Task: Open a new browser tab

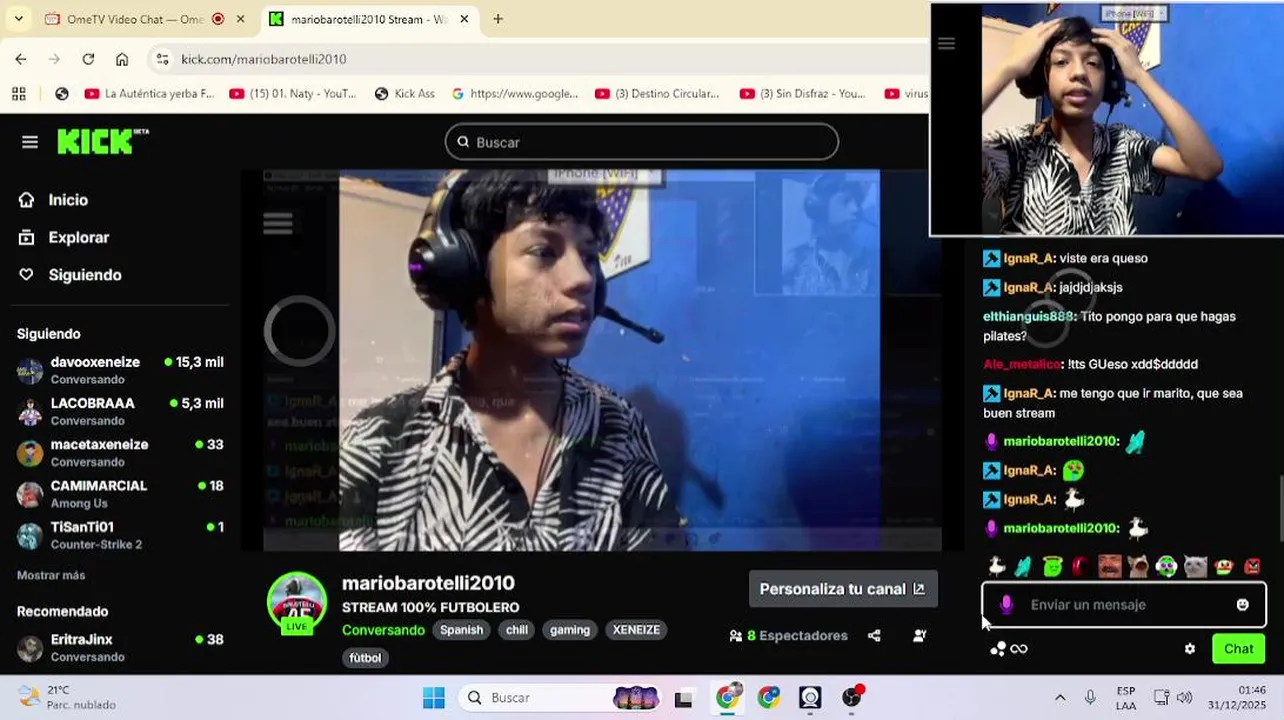Action: (x=498, y=19)
